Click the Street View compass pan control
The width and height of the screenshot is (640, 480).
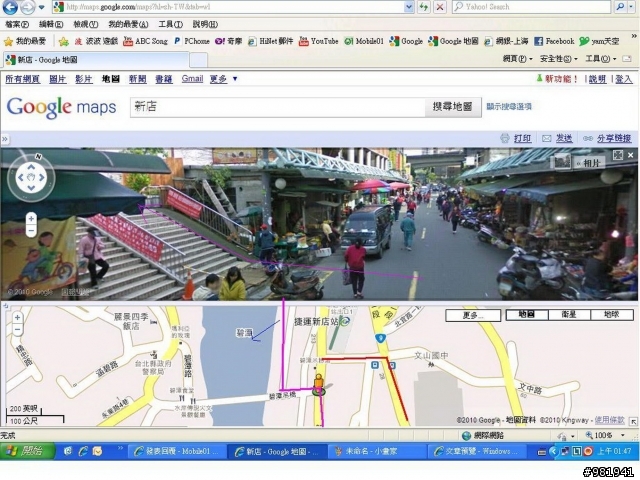(x=31, y=178)
